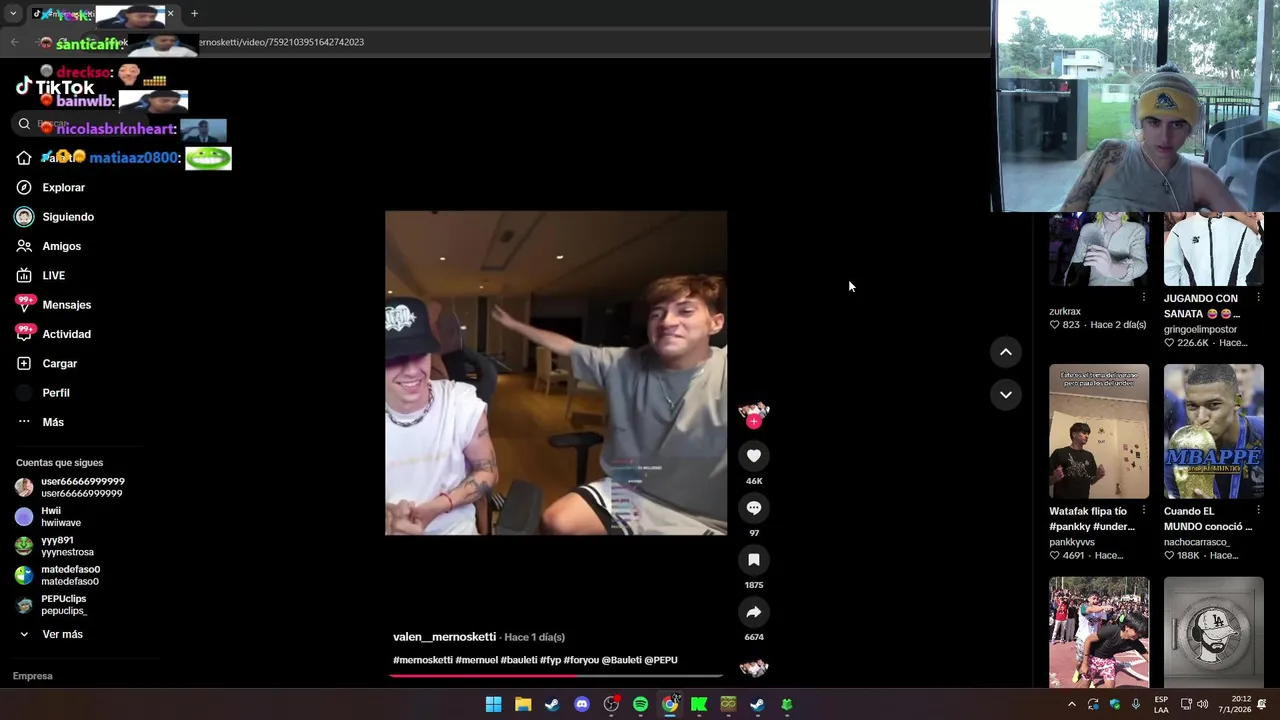Open more options for JUGANDO CON SANATA
1280x720 pixels.
pos(1258,298)
